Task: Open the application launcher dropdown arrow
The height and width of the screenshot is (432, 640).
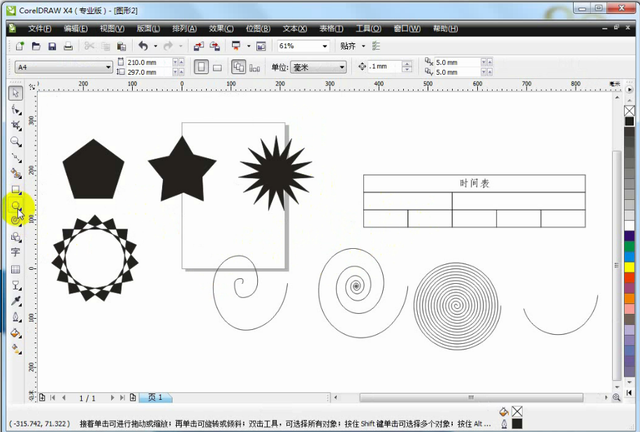Action: pos(249,46)
